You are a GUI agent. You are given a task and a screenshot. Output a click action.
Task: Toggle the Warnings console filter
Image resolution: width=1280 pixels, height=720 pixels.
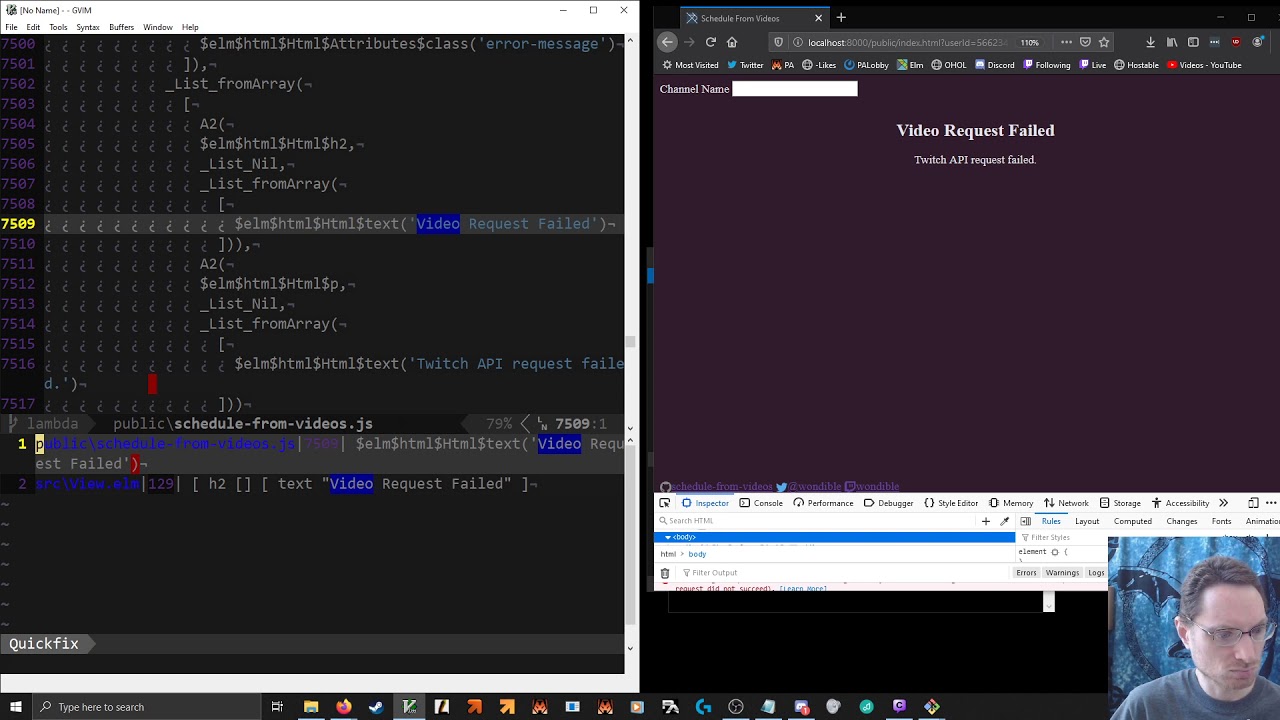(x=1062, y=573)
